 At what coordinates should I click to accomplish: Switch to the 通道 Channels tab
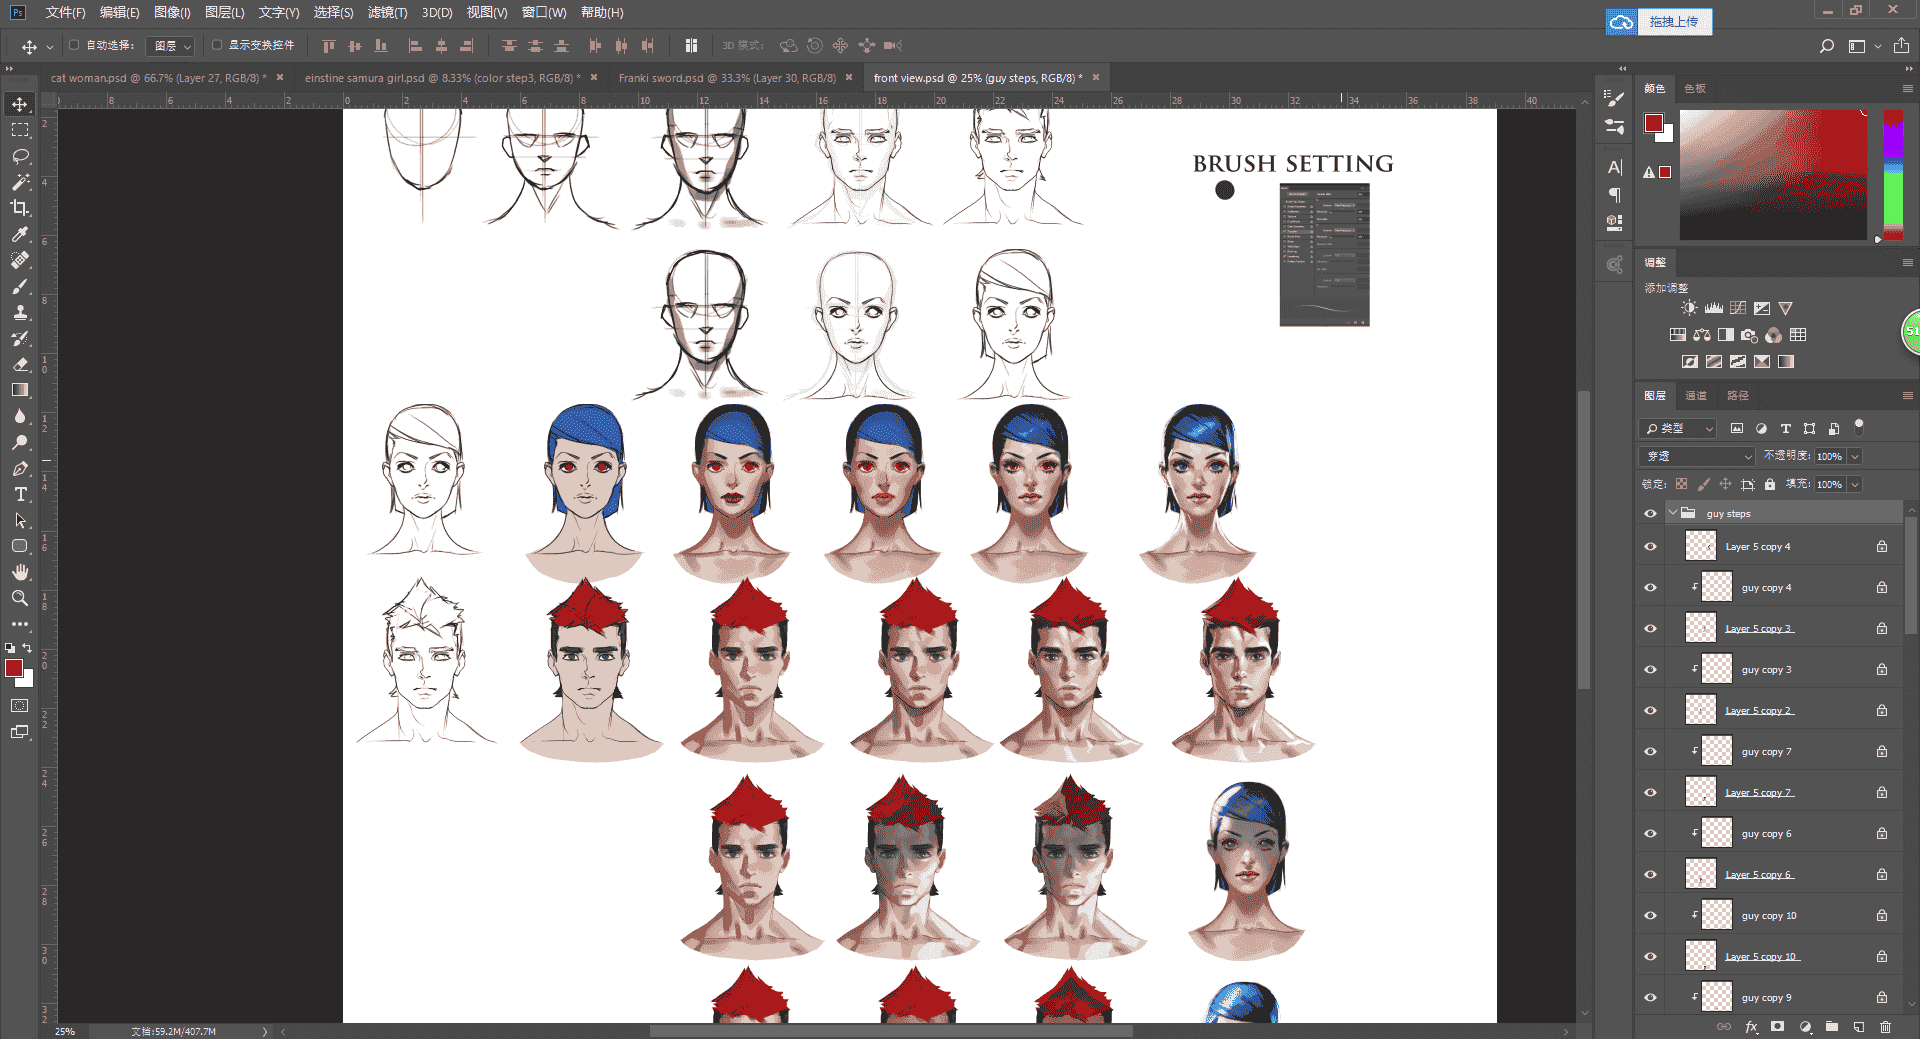1696,396
